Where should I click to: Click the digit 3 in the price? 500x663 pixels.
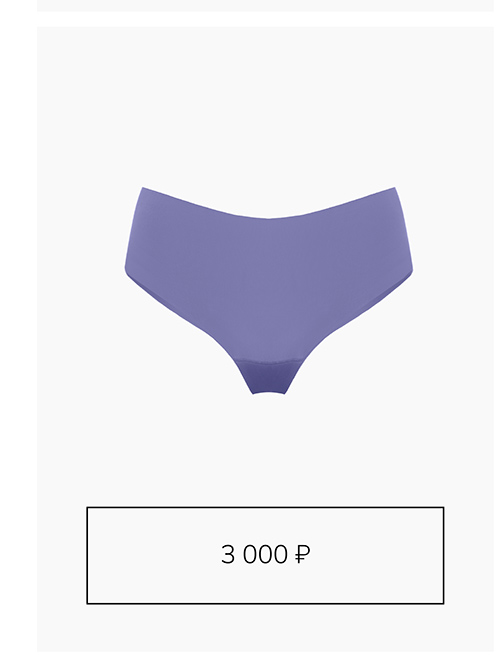pos(227,554)
